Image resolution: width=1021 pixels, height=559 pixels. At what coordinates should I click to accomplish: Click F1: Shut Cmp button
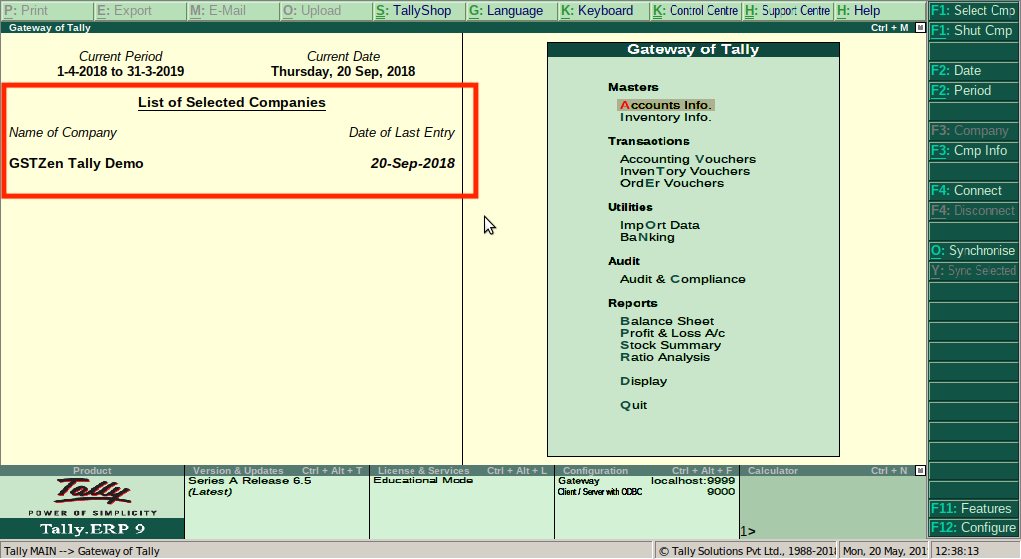[x=973, y=31]
